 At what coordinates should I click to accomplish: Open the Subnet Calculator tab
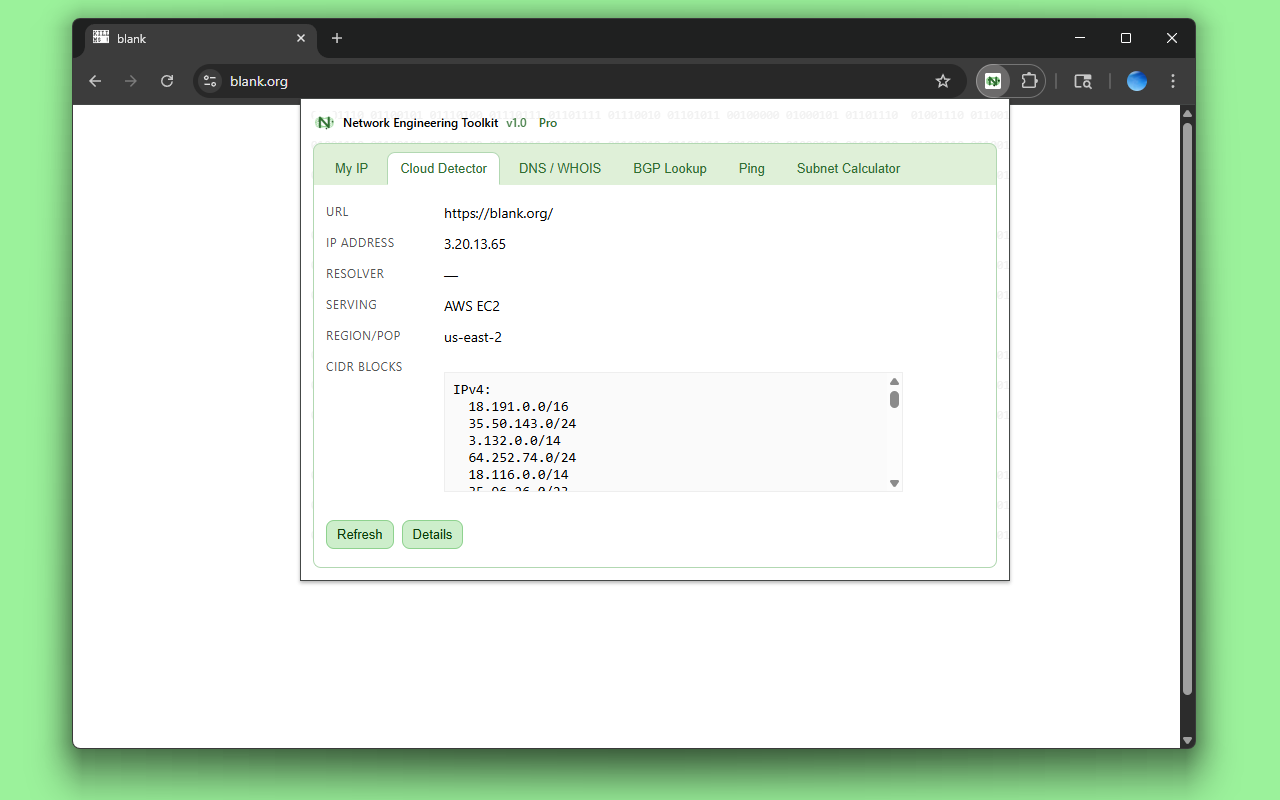point(848,168)
